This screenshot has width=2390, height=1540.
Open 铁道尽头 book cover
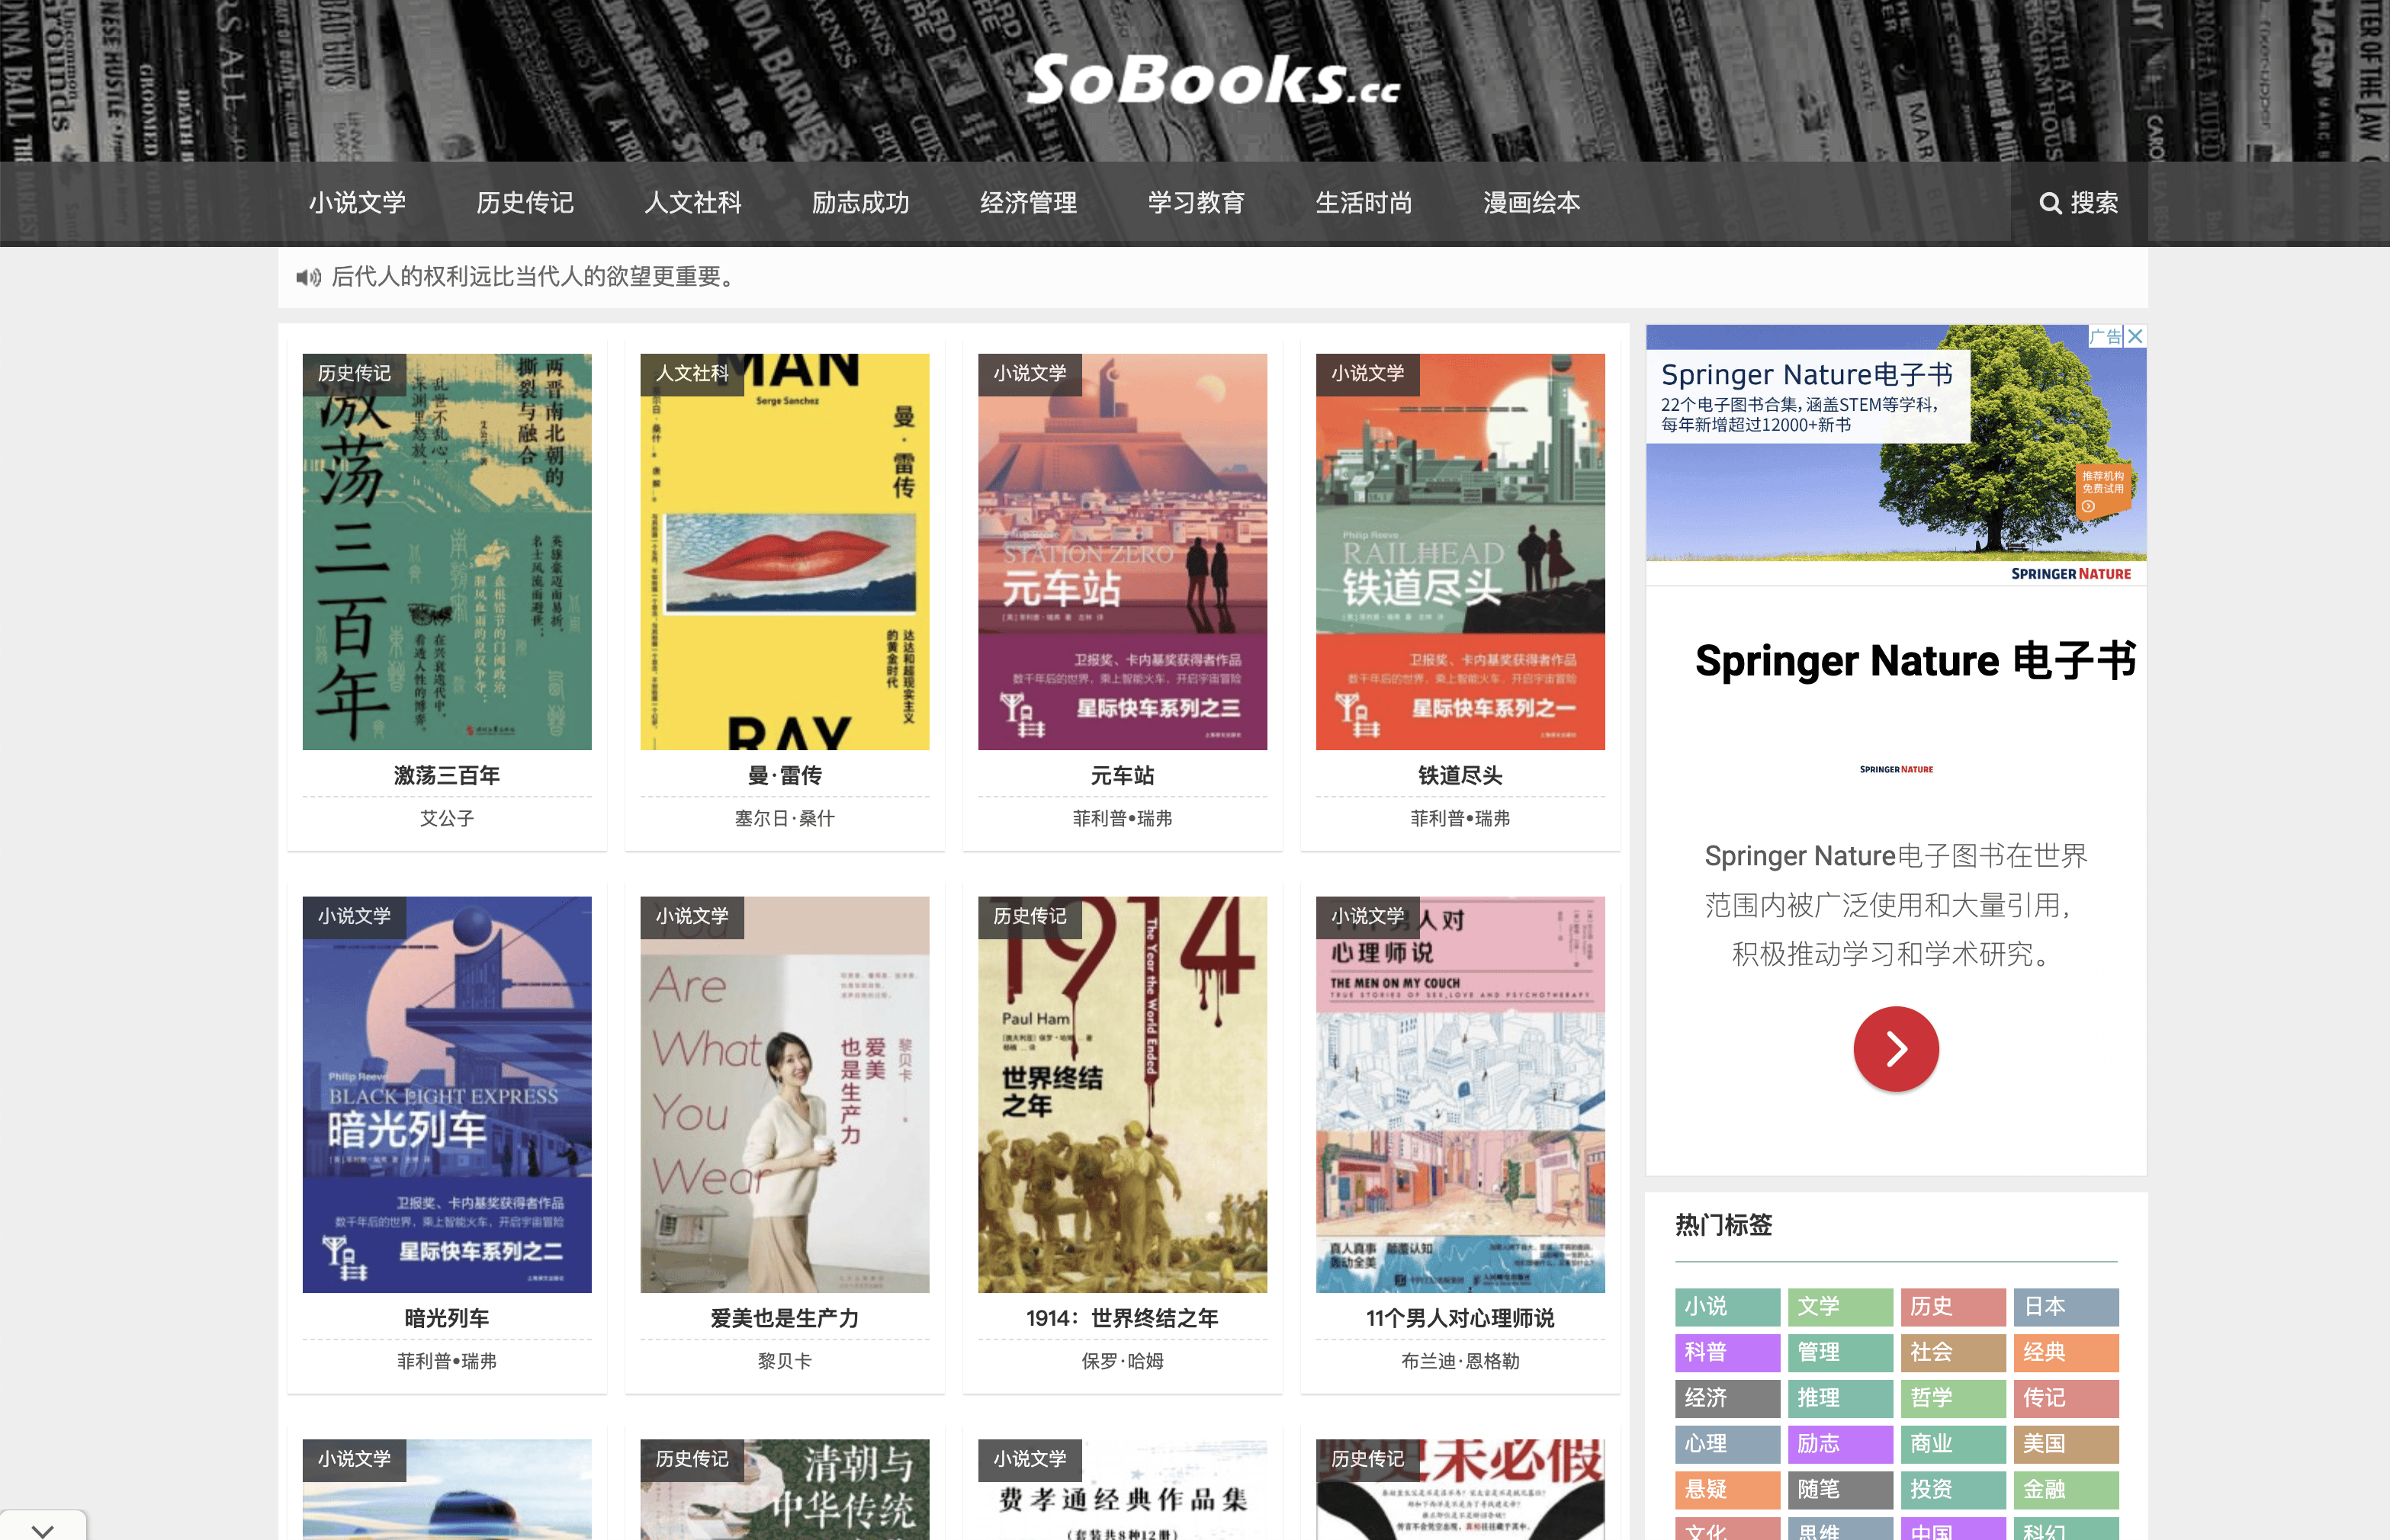(x=1460, y=552)
